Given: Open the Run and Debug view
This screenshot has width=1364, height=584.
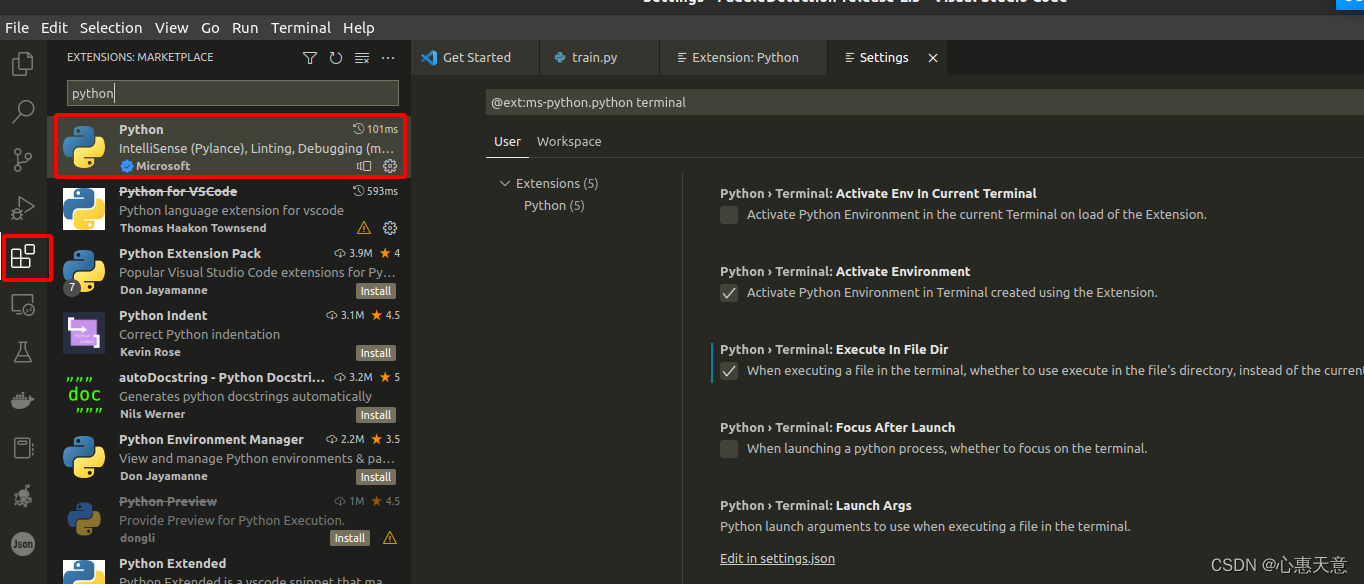Looking at the screenshot, I should [22, 208].
